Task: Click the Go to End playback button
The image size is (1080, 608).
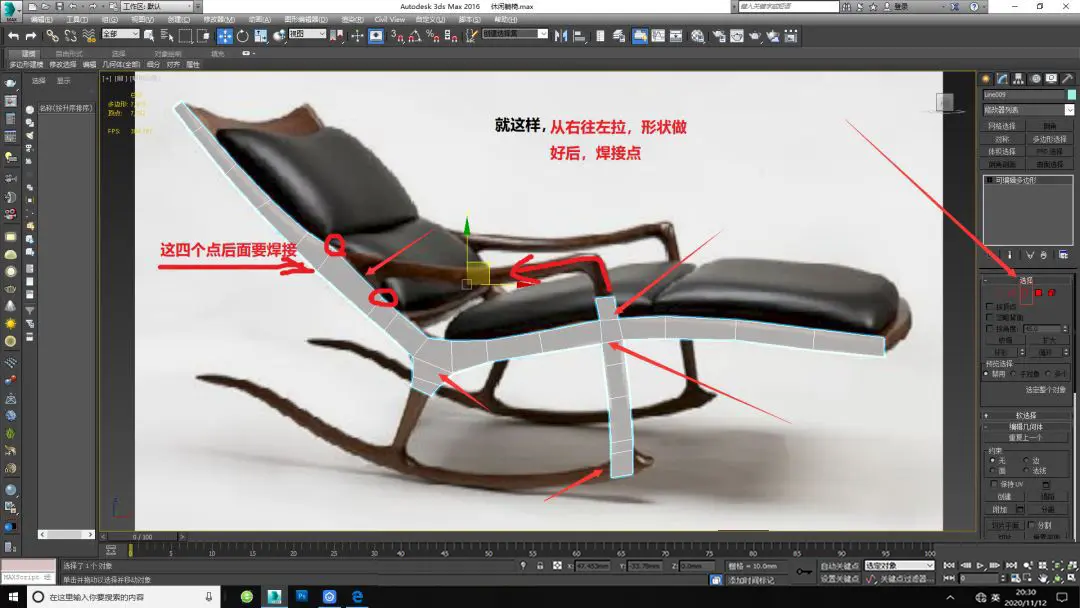Action: (1010, 565)
